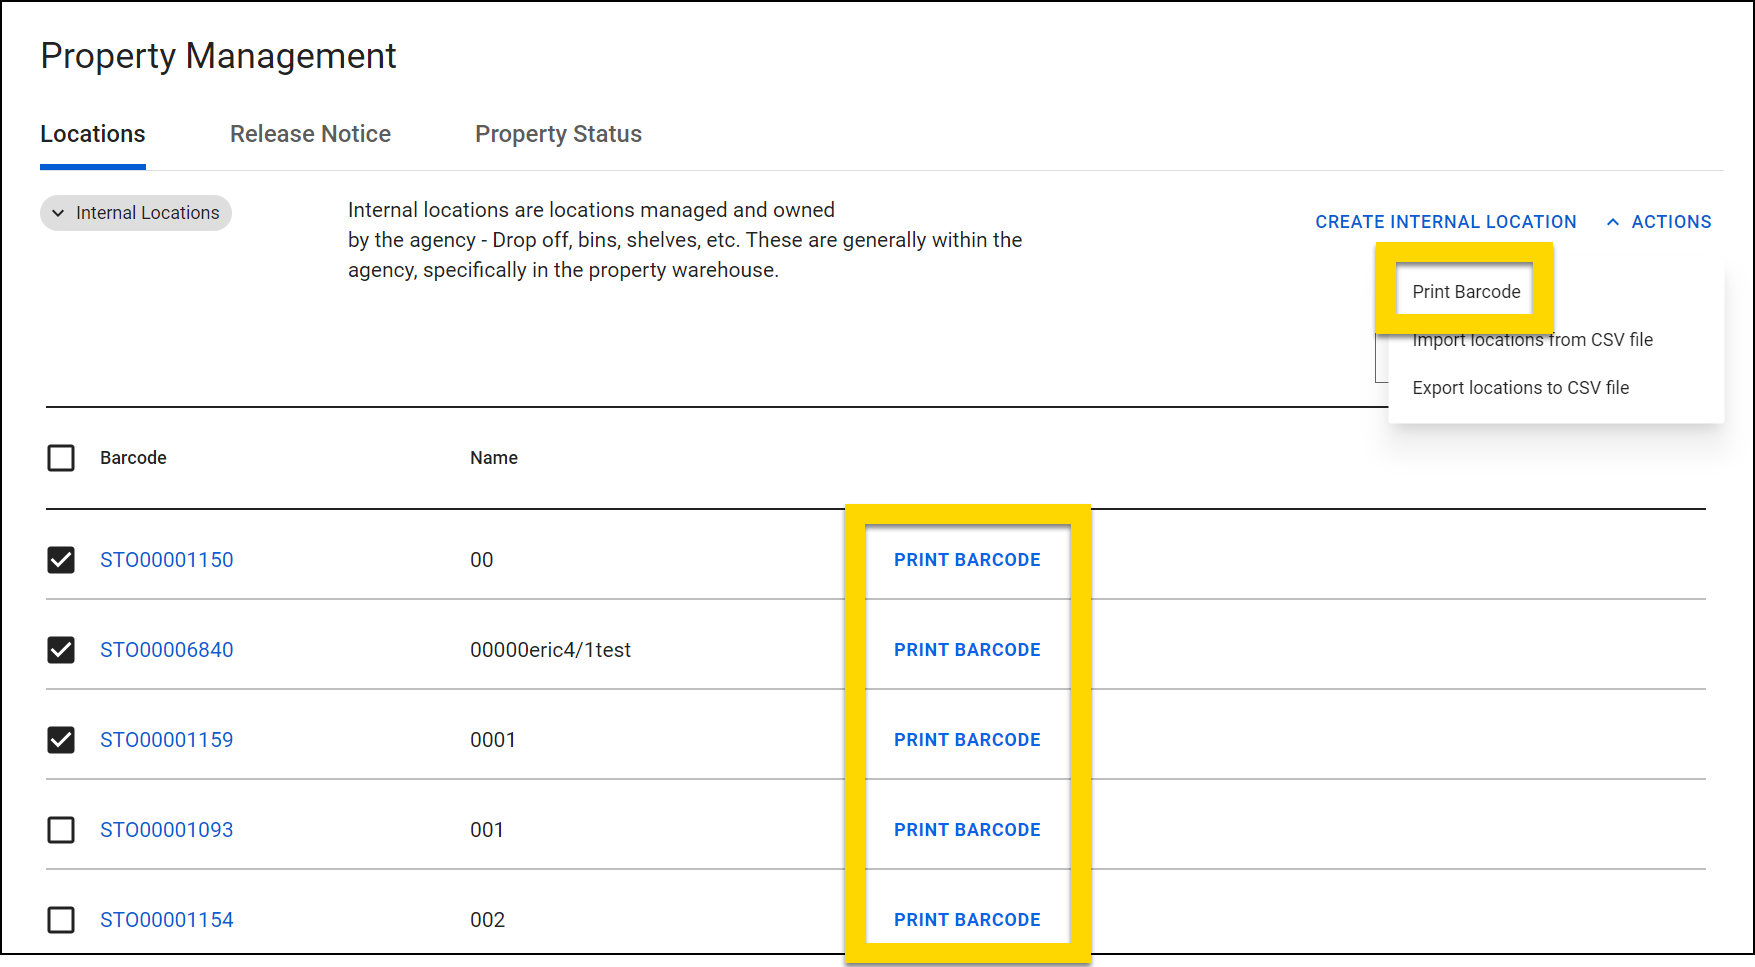
Task: Collapse the Actions menu chevron
Action: [1612, 222]
